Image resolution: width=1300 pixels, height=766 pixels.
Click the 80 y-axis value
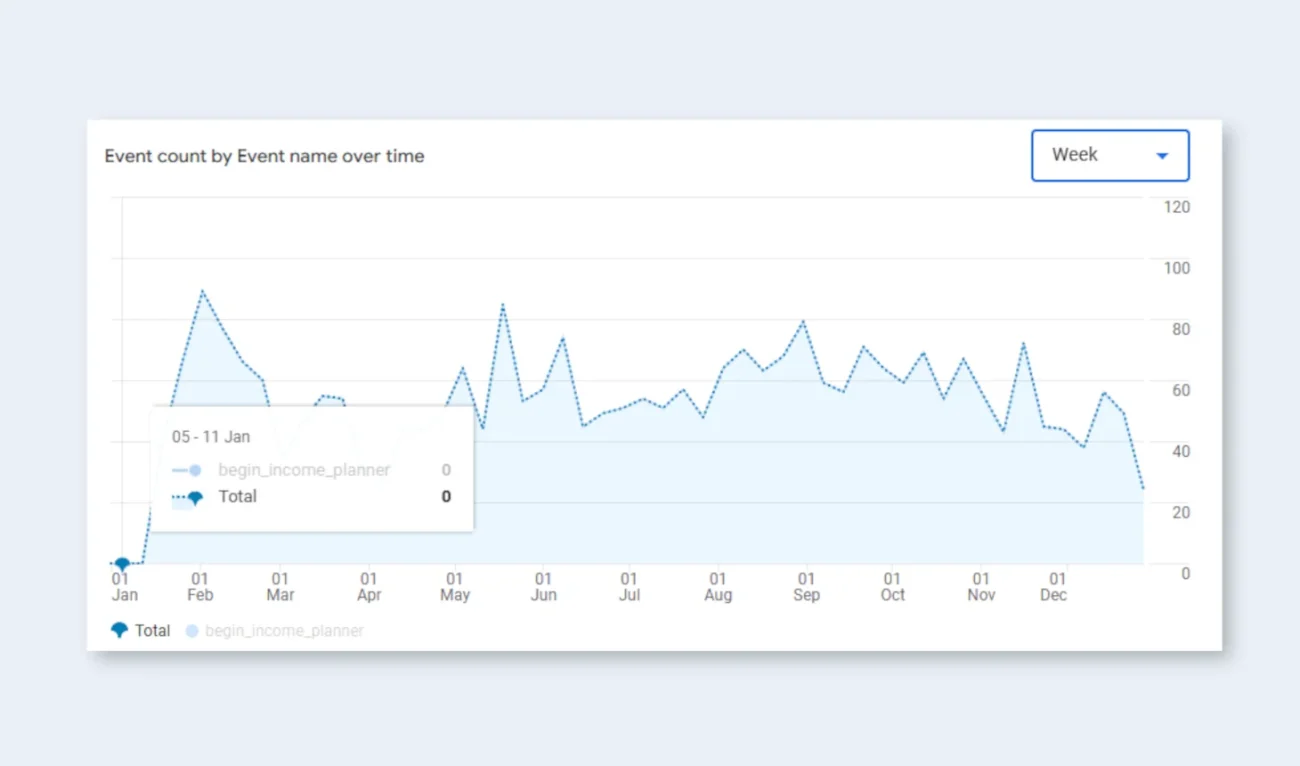(1181, 329)
